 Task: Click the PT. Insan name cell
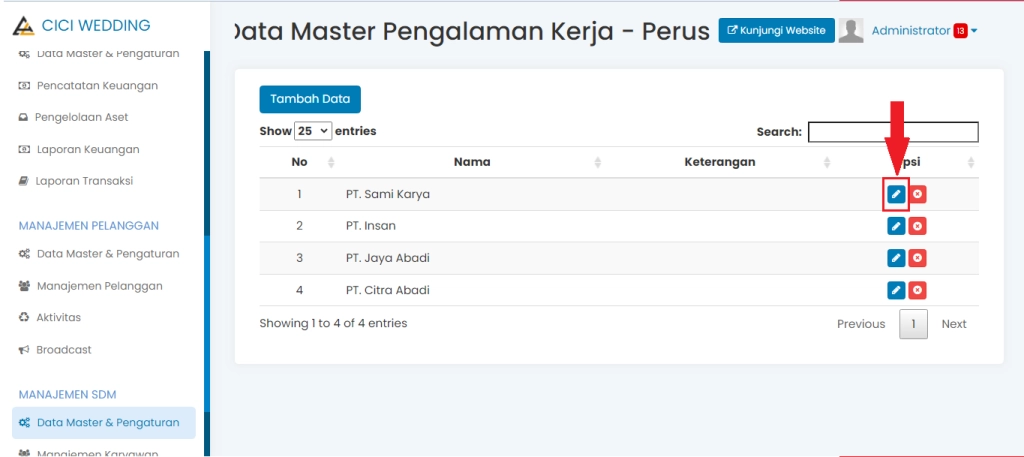(370, 226)
